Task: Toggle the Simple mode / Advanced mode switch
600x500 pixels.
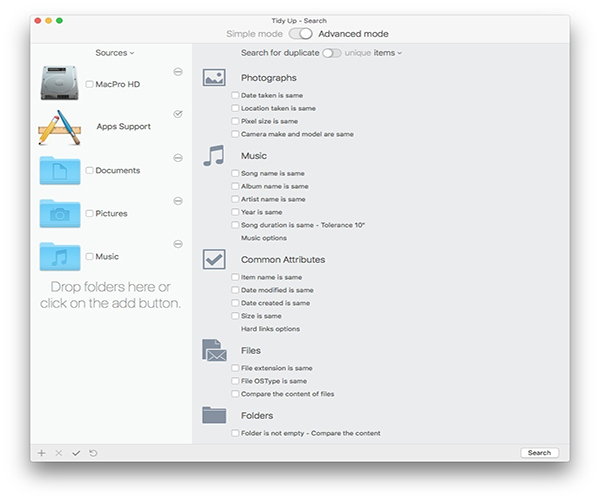Action: pos(300,34)
